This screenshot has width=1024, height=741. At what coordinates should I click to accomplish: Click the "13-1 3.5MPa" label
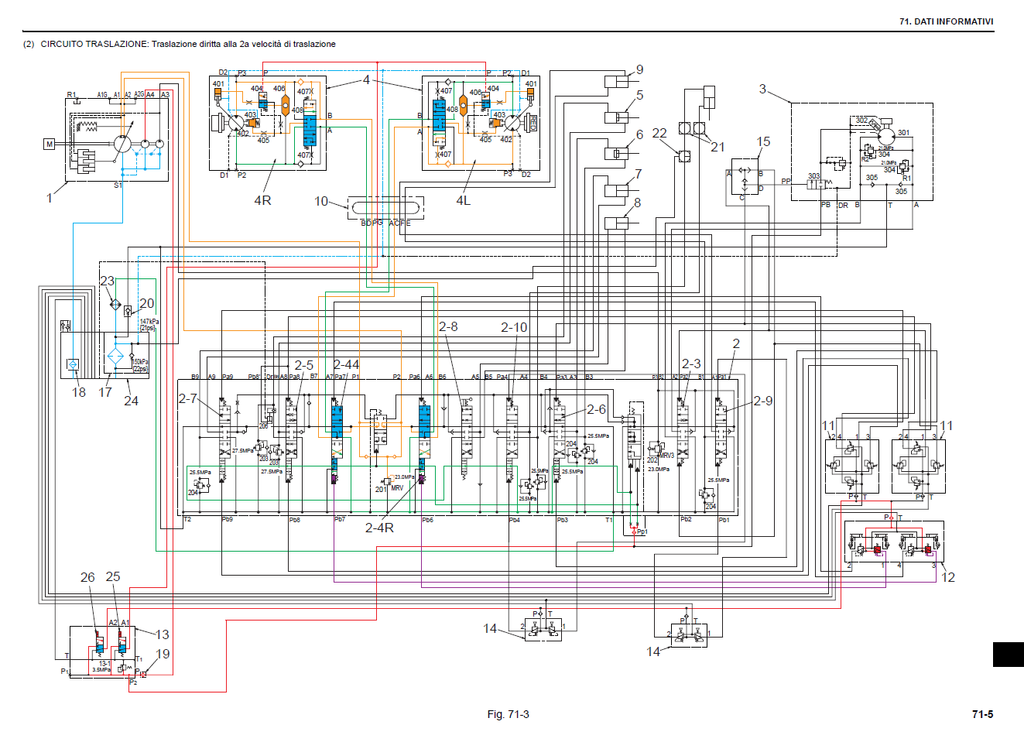pyautogui.click(x=103, y=667)
